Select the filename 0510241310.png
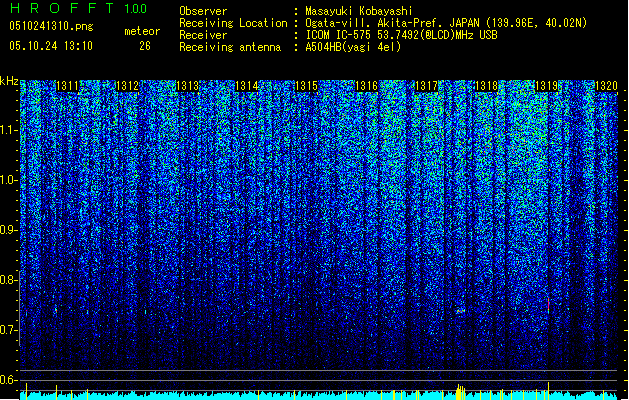Screen dimensions: 629x400 tap(51, 27)
